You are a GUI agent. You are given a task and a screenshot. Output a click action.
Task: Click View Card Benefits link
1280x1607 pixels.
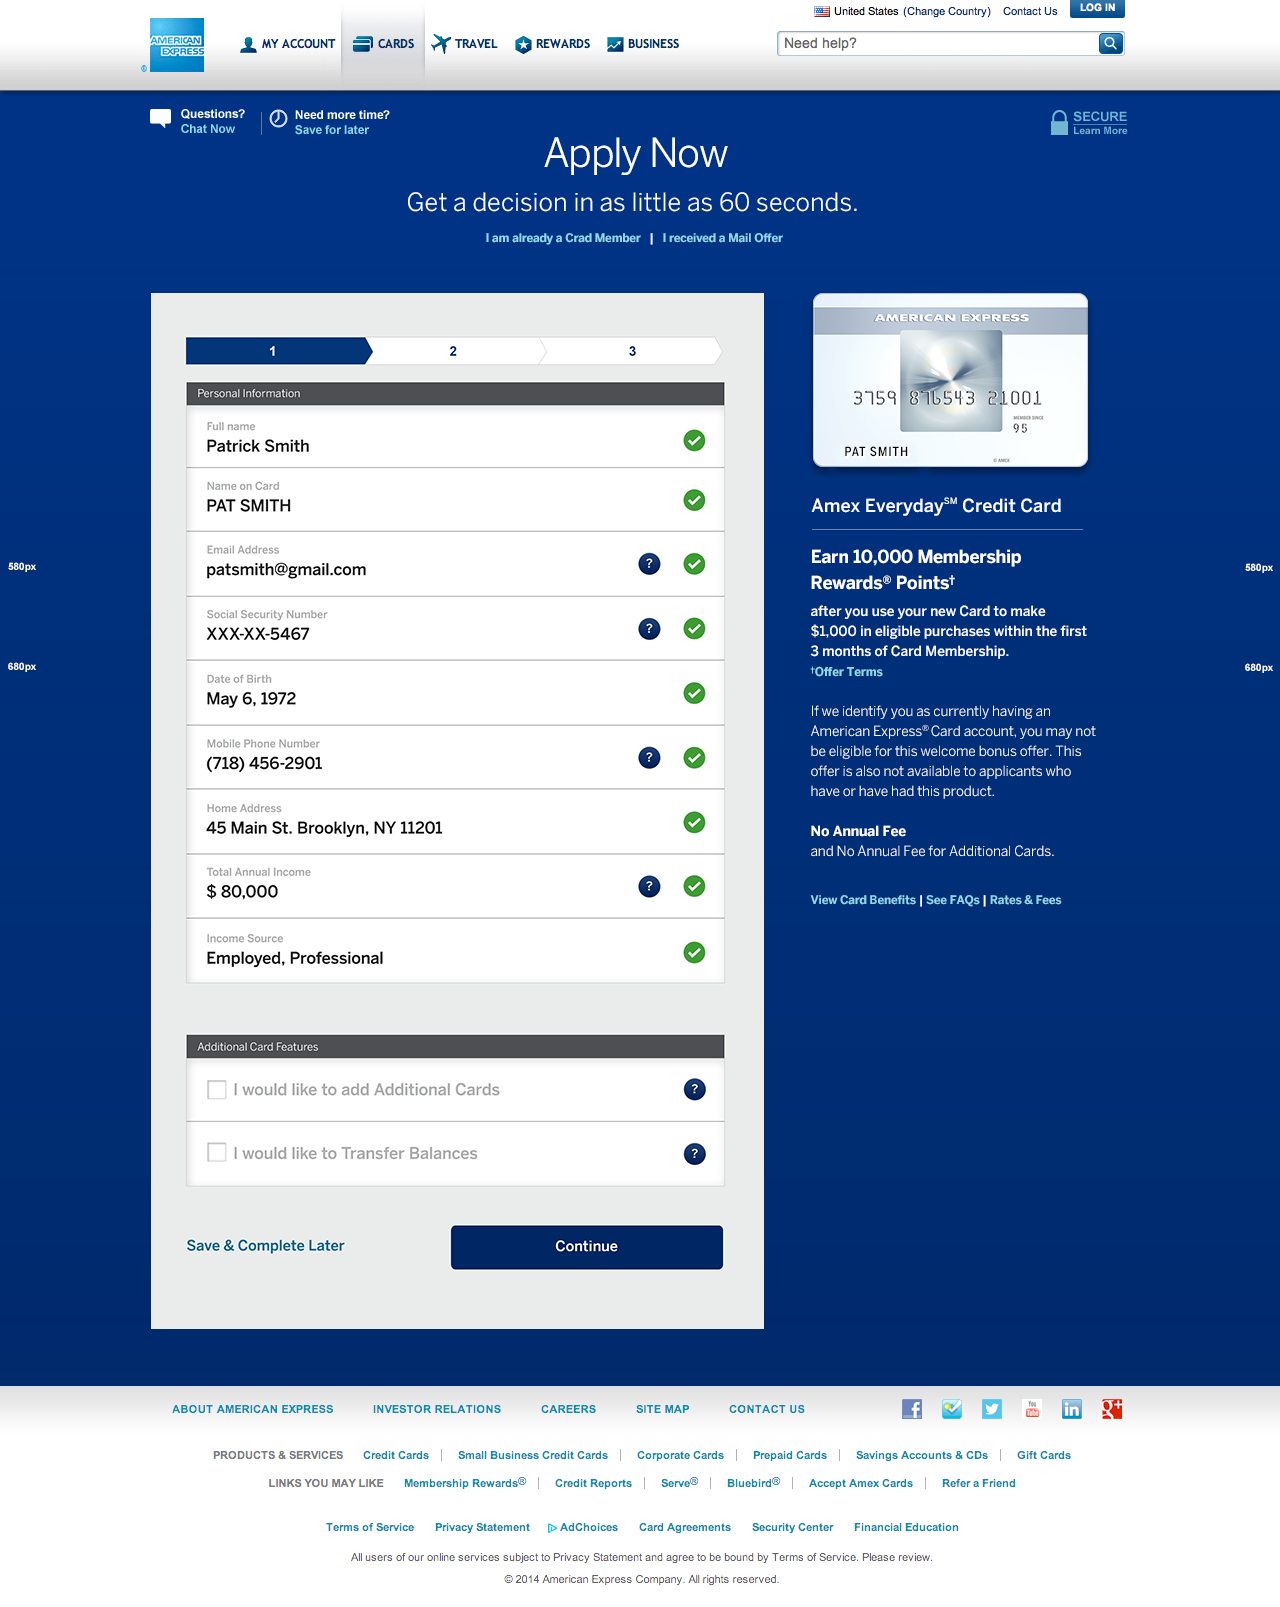863,900
